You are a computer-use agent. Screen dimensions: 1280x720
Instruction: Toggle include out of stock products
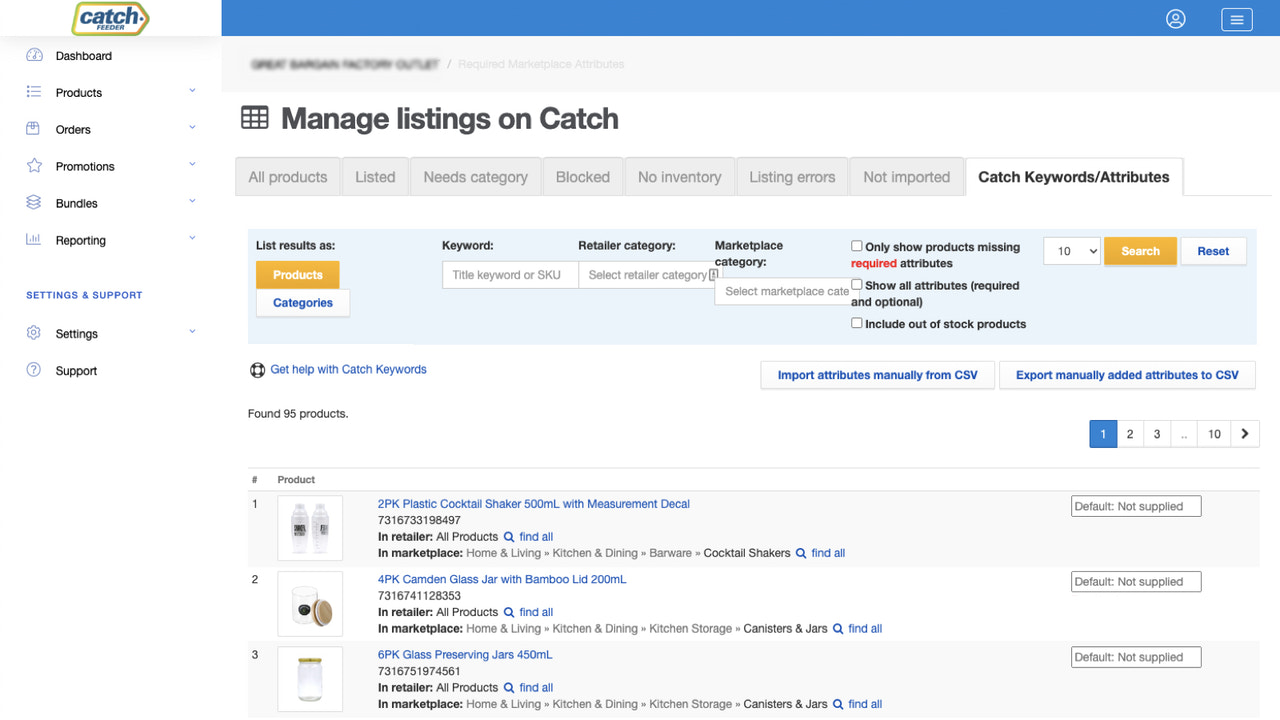point(856,323)
